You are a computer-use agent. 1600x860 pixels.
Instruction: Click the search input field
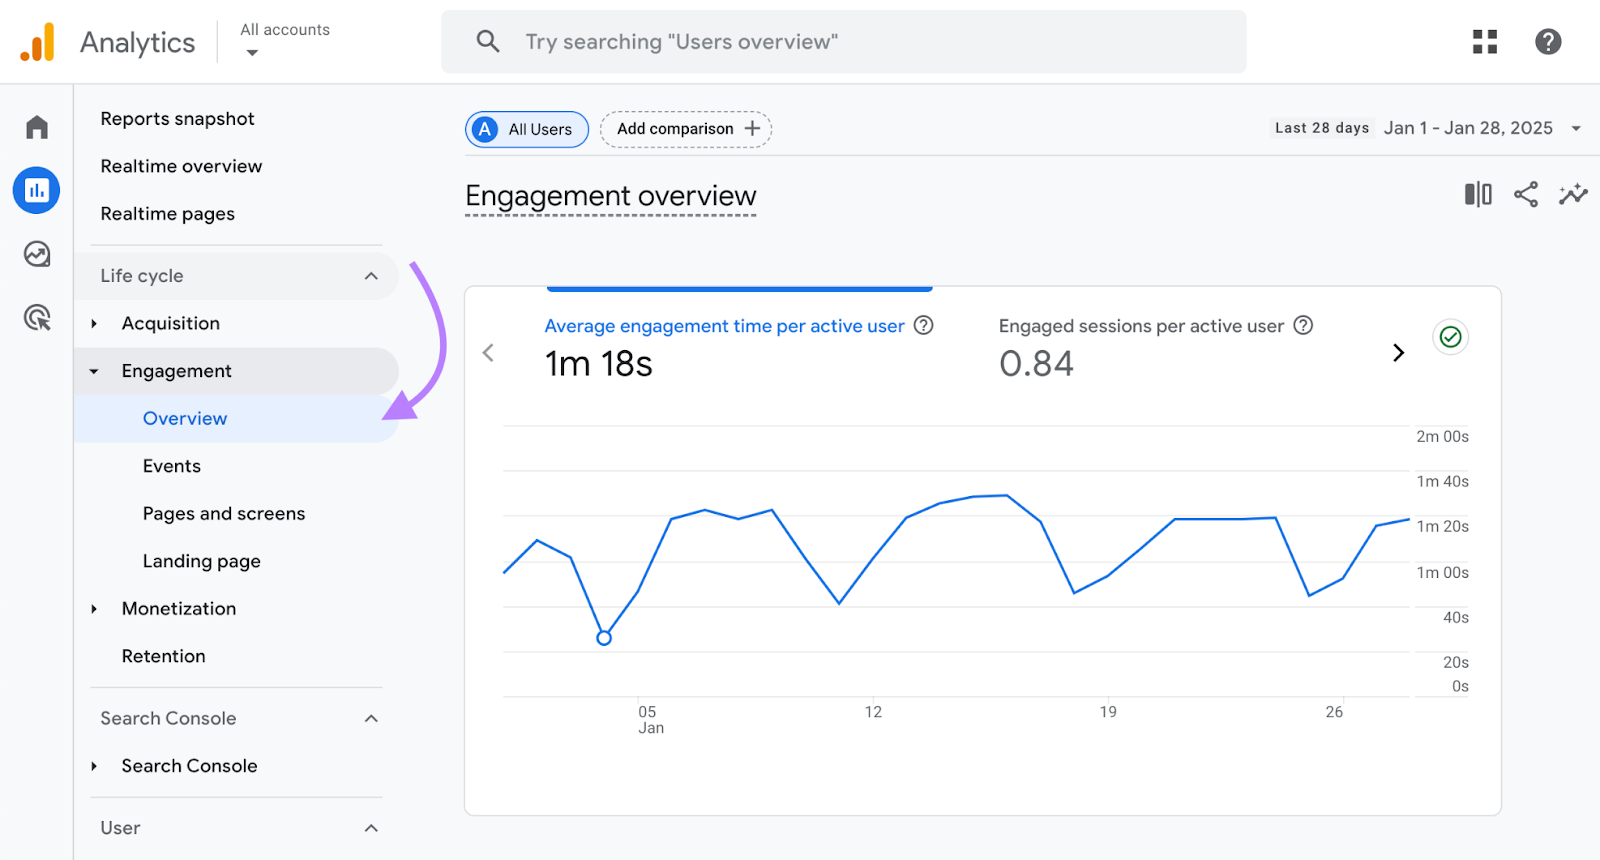coord(843,42)
